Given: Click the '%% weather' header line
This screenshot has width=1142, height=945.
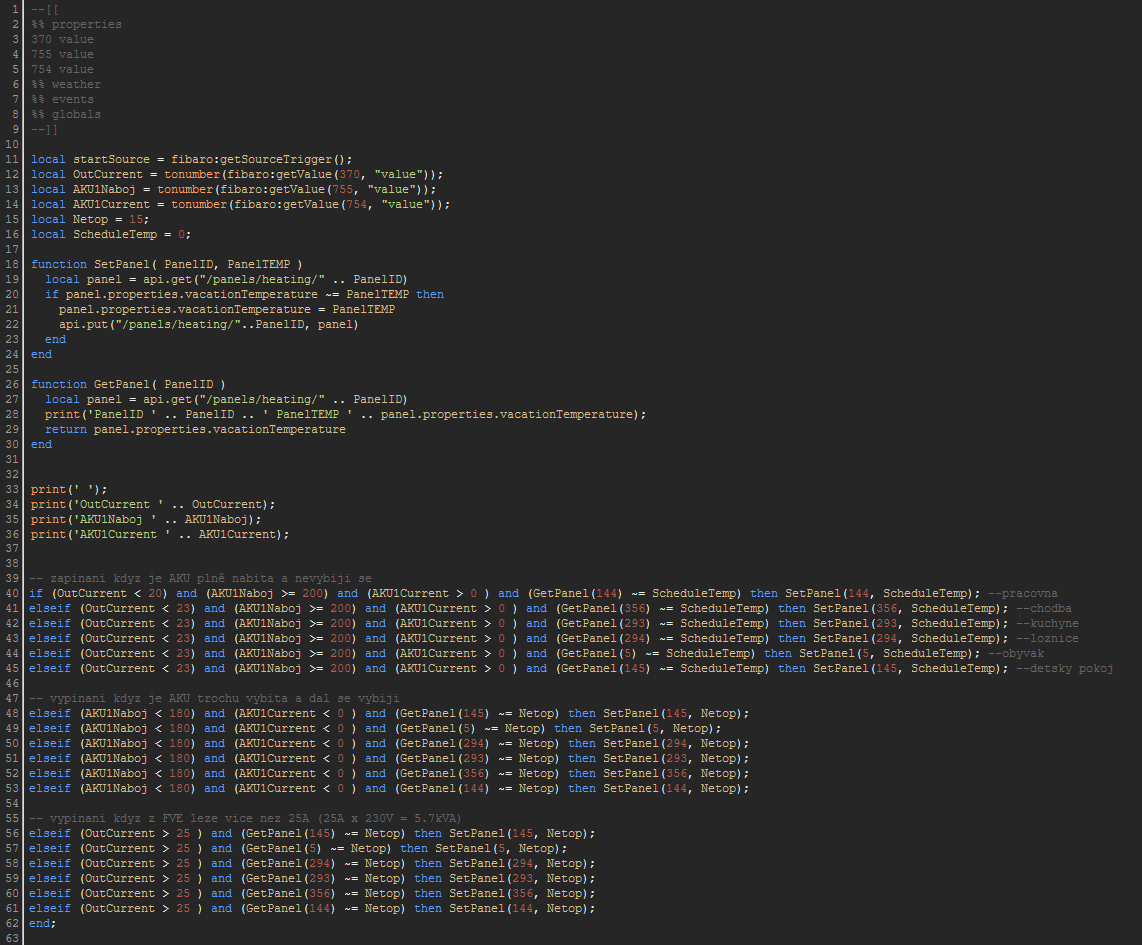Looking at the screenshot, I should (66, 84).
